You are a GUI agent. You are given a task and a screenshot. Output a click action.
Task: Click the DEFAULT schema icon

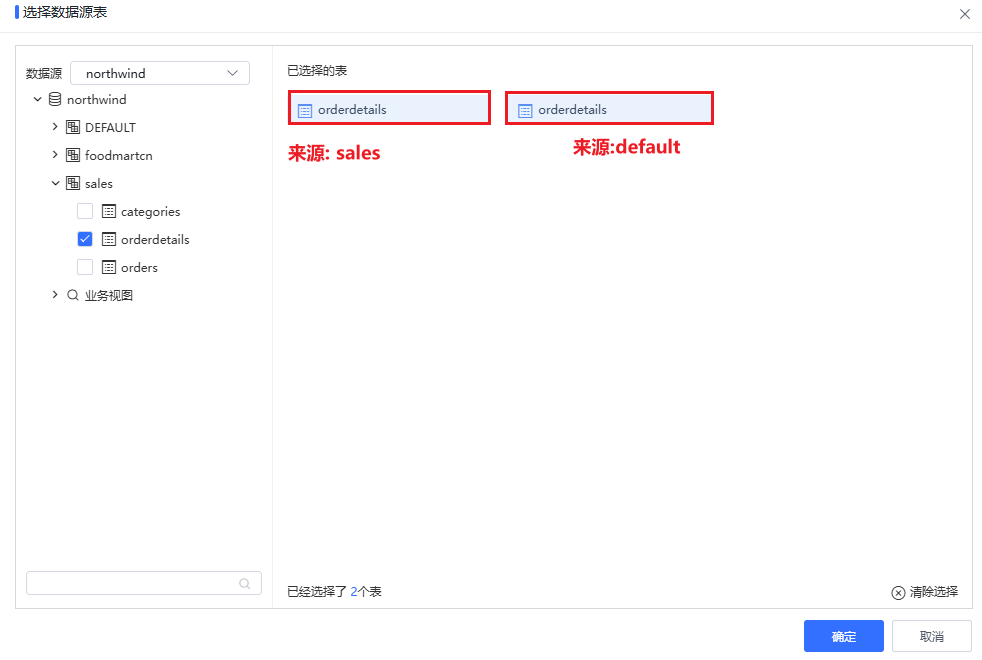click(x=73, y=127)
